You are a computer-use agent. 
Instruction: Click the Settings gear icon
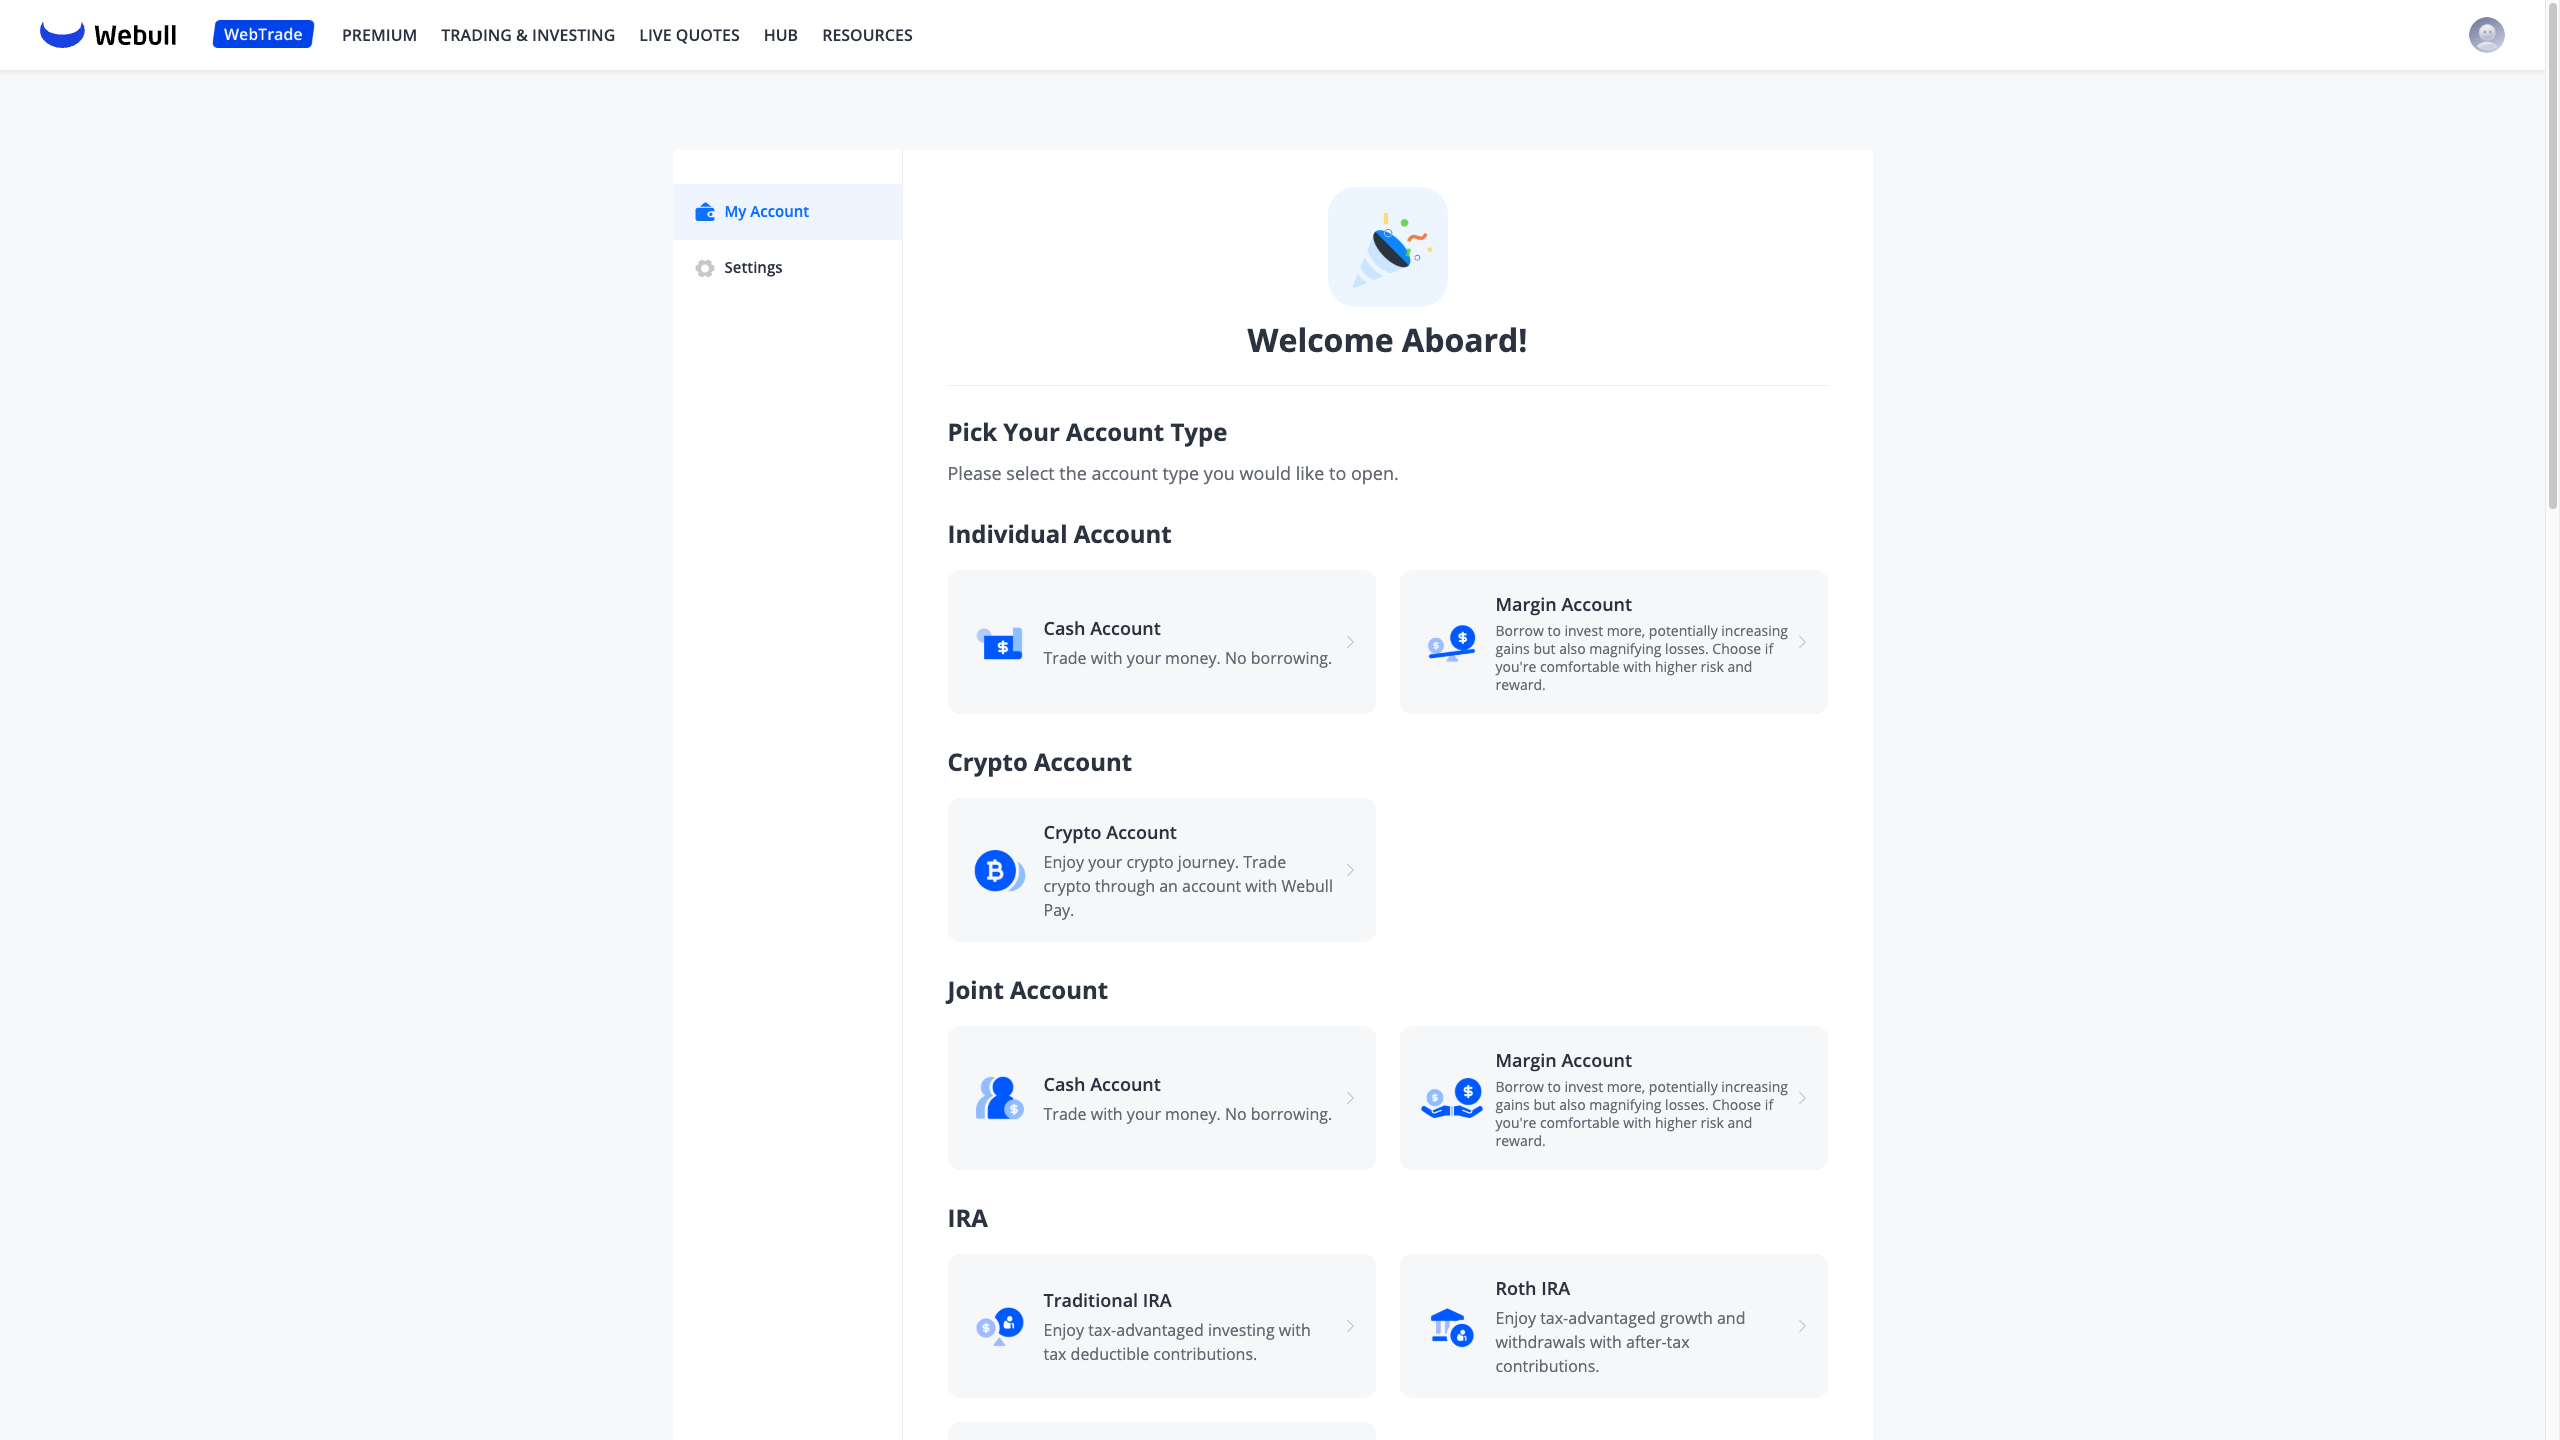pyautogui.click(x=705, y=268)
